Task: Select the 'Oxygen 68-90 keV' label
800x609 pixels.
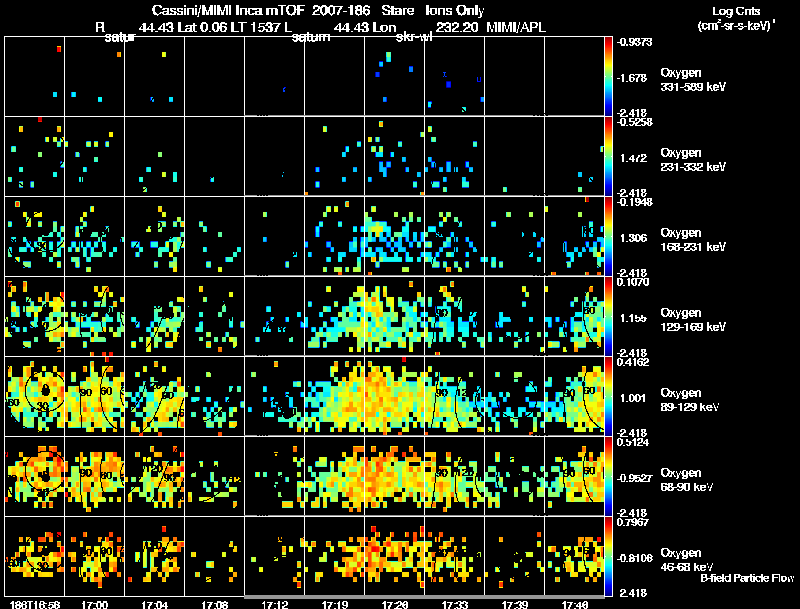Action: [687, 480]
